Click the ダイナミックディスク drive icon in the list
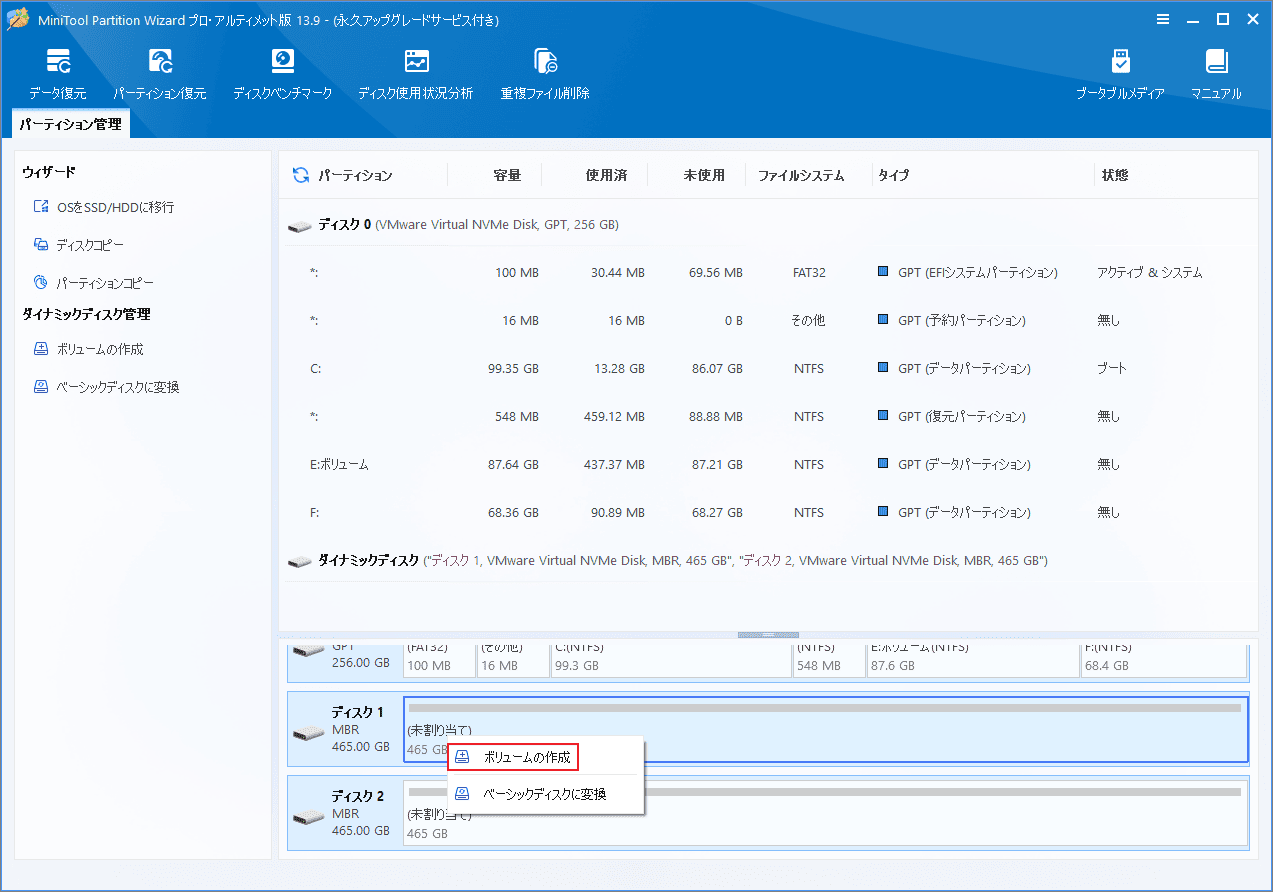 coord(299,562)
